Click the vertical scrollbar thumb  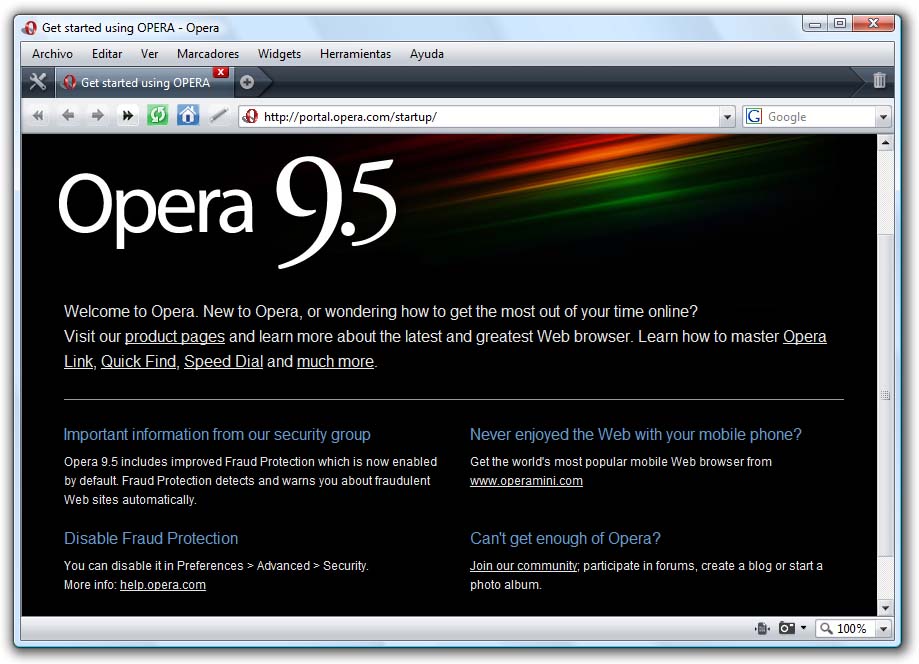point(885,396)
